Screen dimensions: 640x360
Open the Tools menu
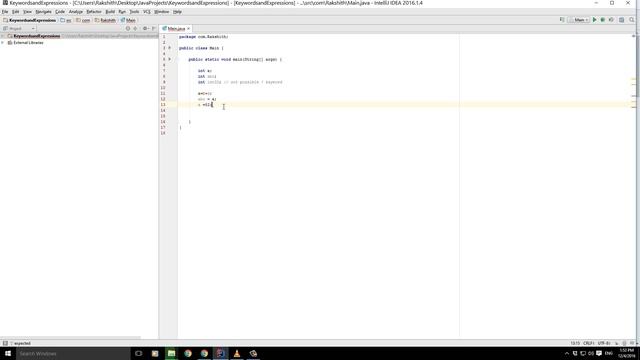coord(134,12)
